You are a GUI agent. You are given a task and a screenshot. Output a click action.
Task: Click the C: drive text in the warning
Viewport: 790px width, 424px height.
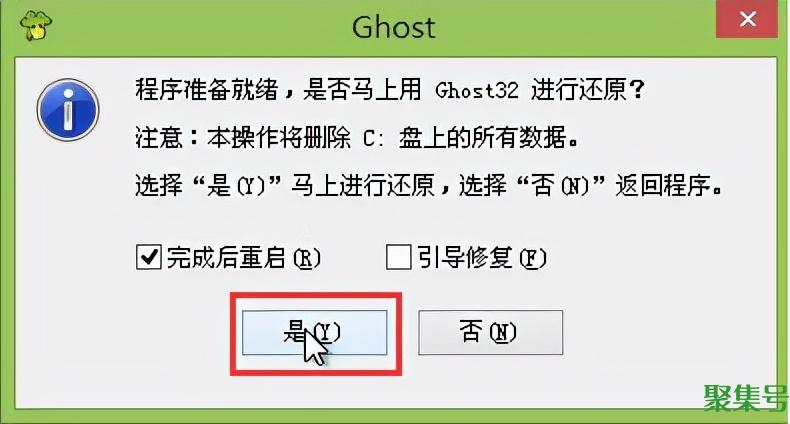coord(374,138)
